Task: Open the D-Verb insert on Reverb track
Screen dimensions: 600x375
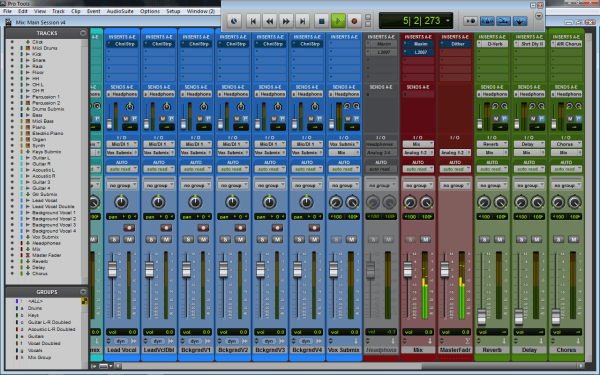Action: tap(492, 44)
